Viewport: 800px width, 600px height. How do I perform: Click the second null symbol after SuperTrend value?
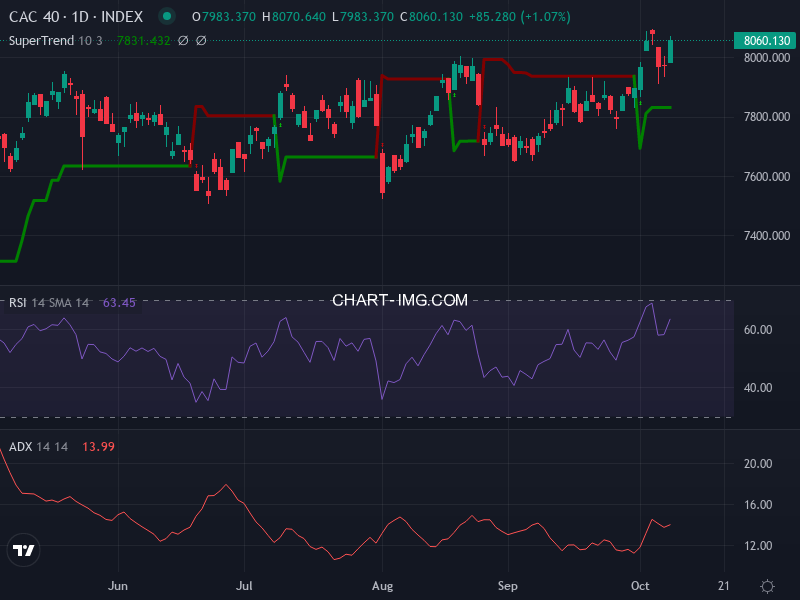[x=201, y=41]
